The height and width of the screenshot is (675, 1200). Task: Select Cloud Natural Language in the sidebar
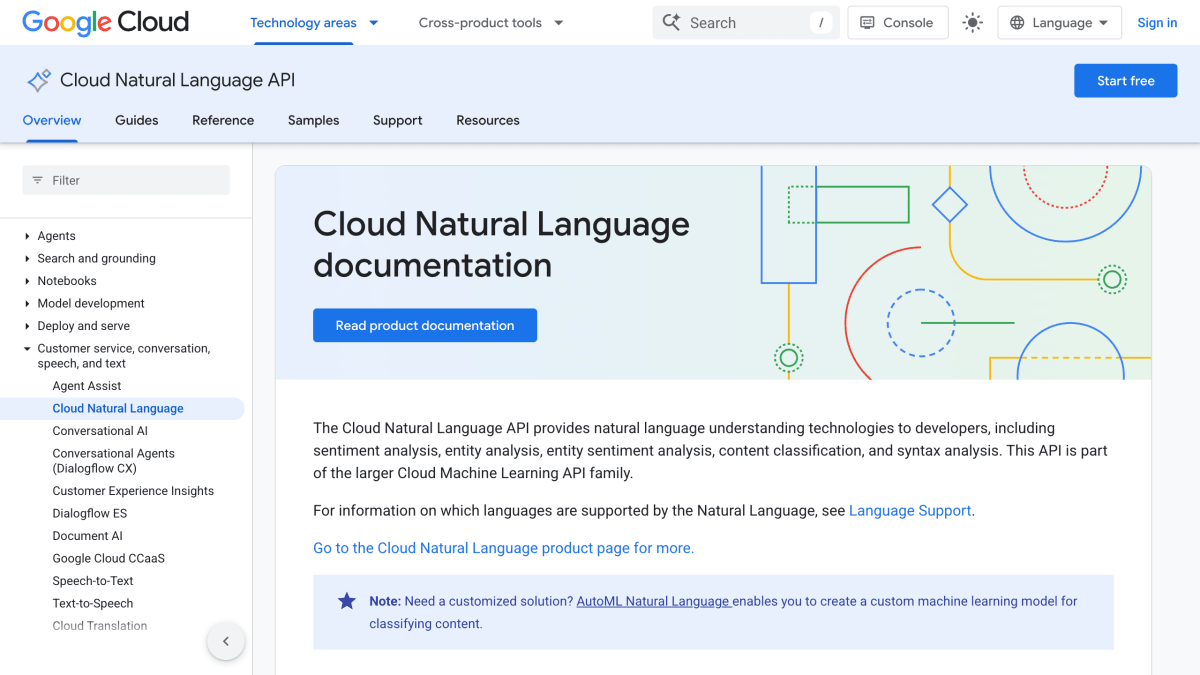click(x=118, y=408)
